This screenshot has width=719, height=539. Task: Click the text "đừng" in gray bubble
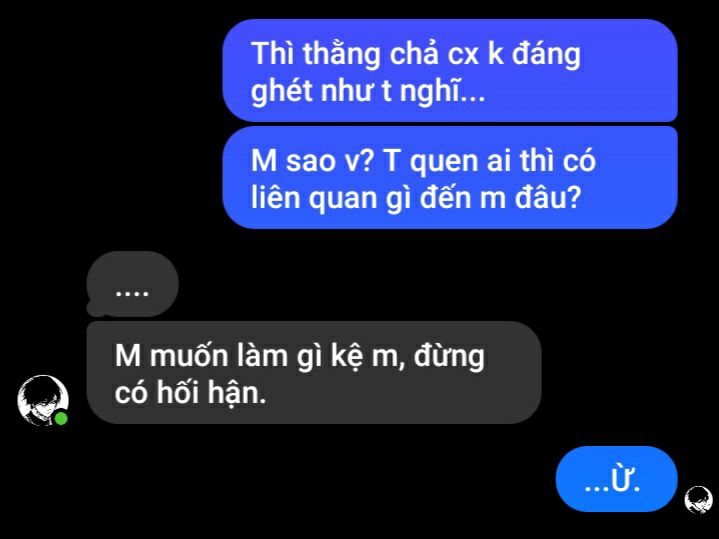449,356
